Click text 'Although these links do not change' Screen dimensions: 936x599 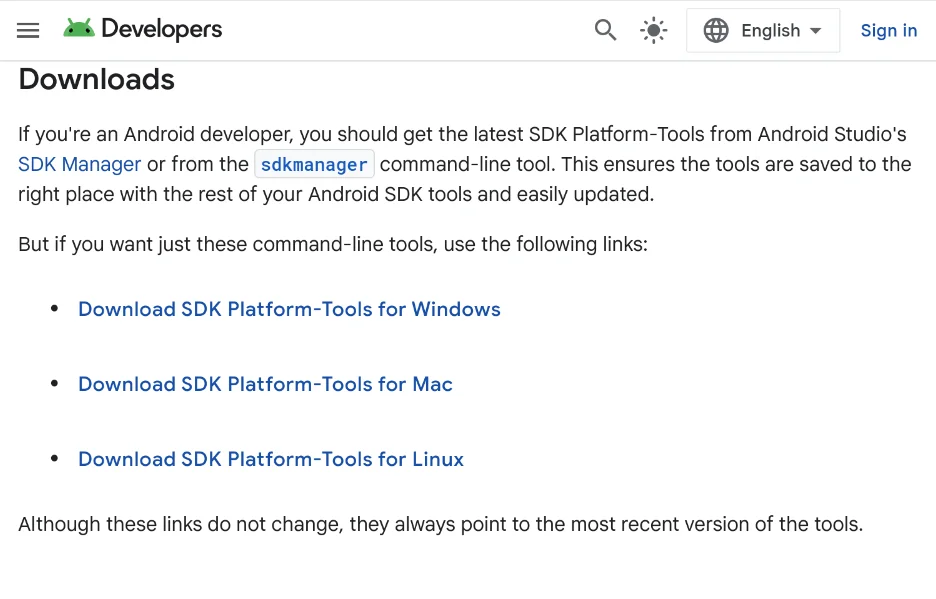pos(180,524)
